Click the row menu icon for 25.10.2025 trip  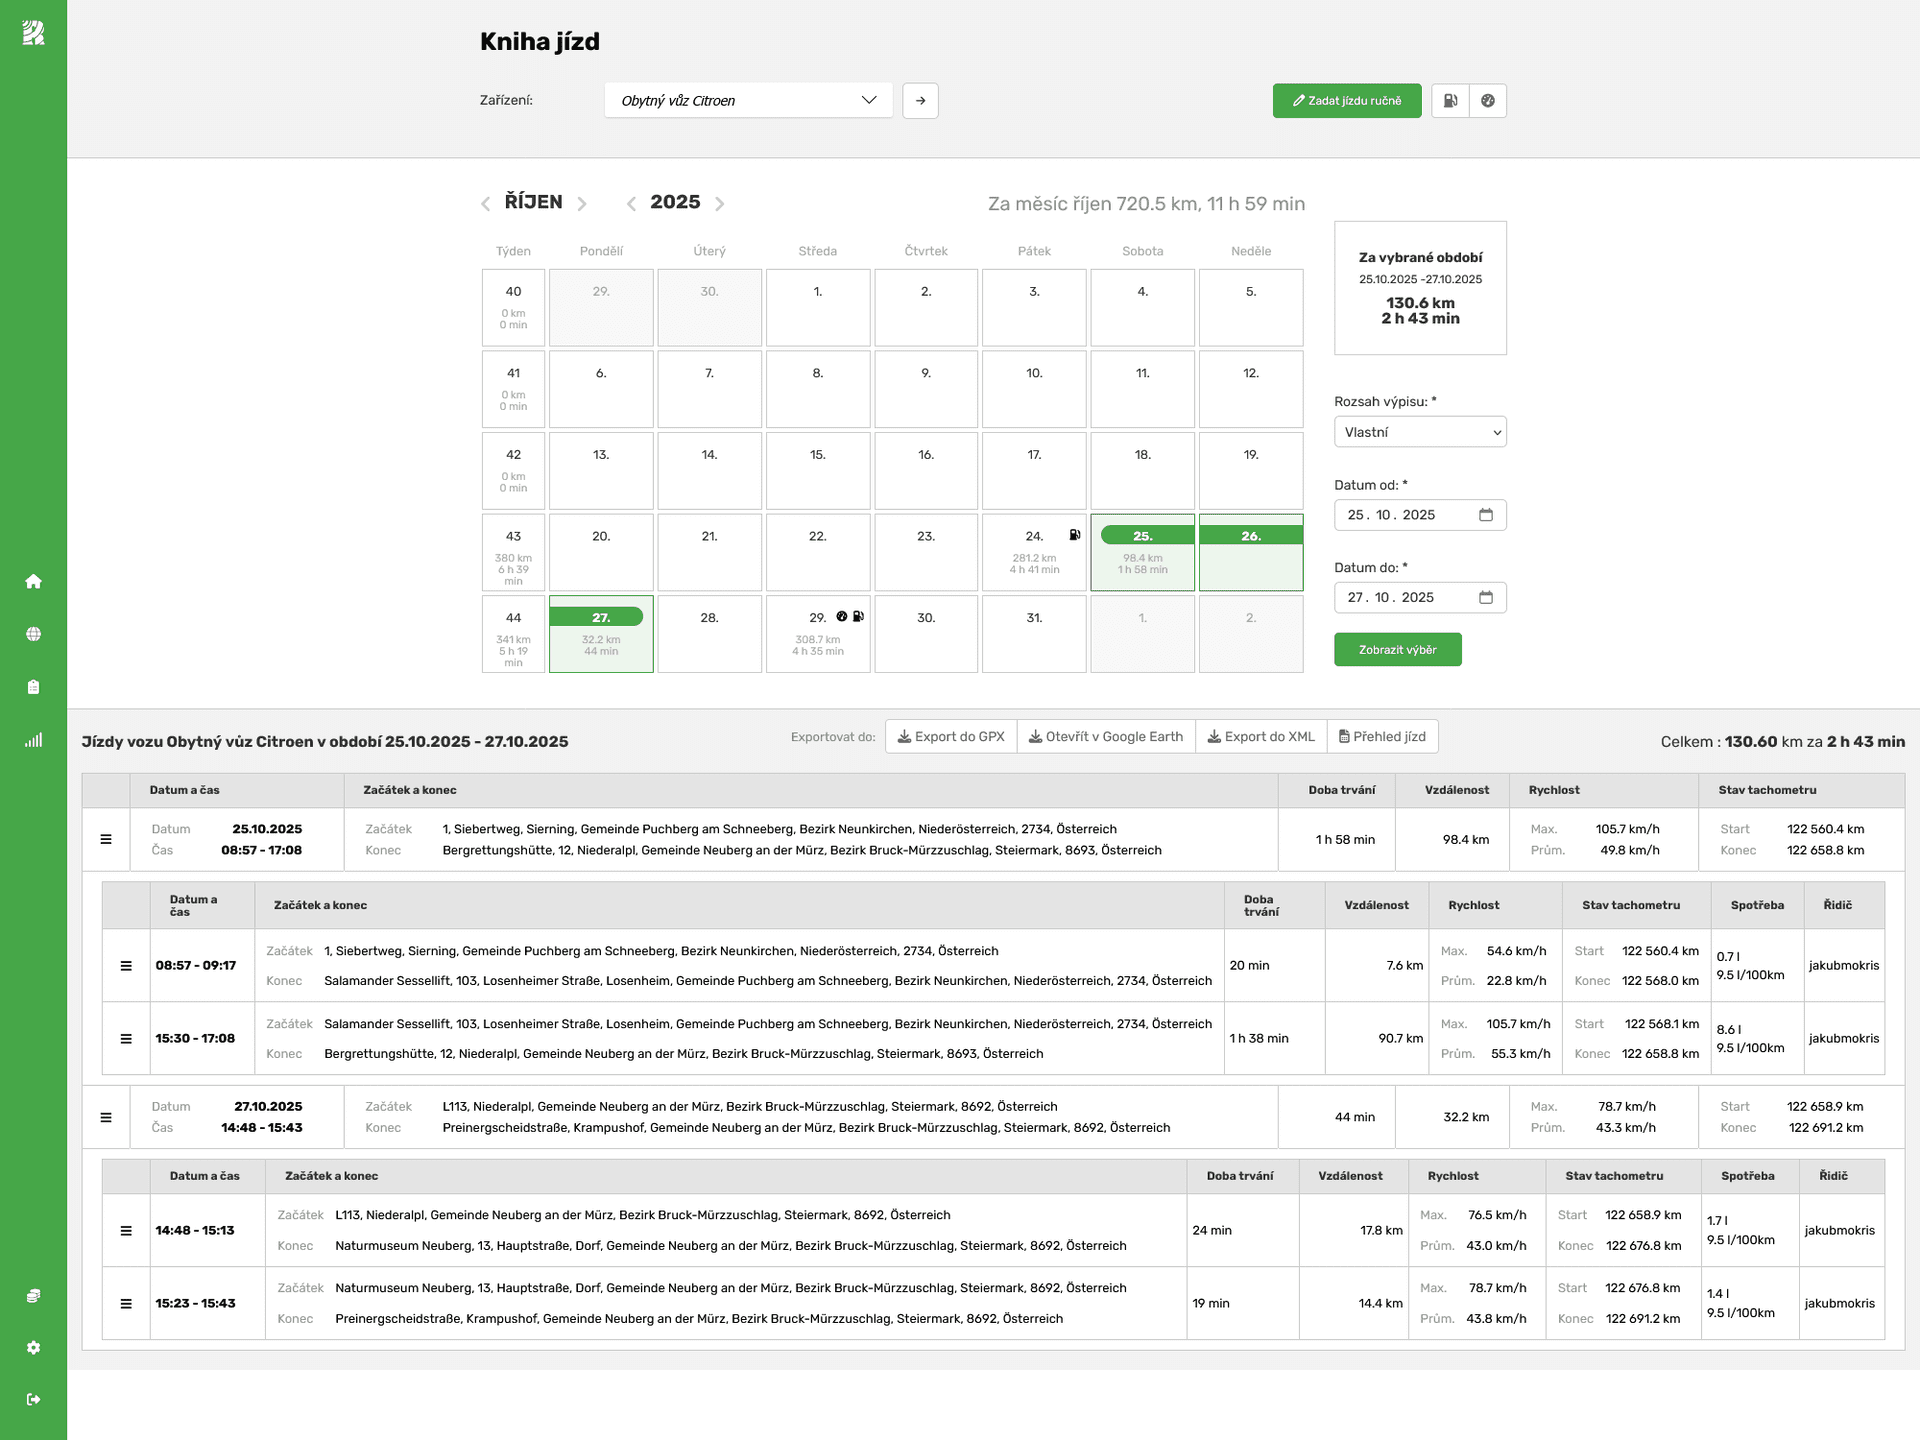pos(106,840)
